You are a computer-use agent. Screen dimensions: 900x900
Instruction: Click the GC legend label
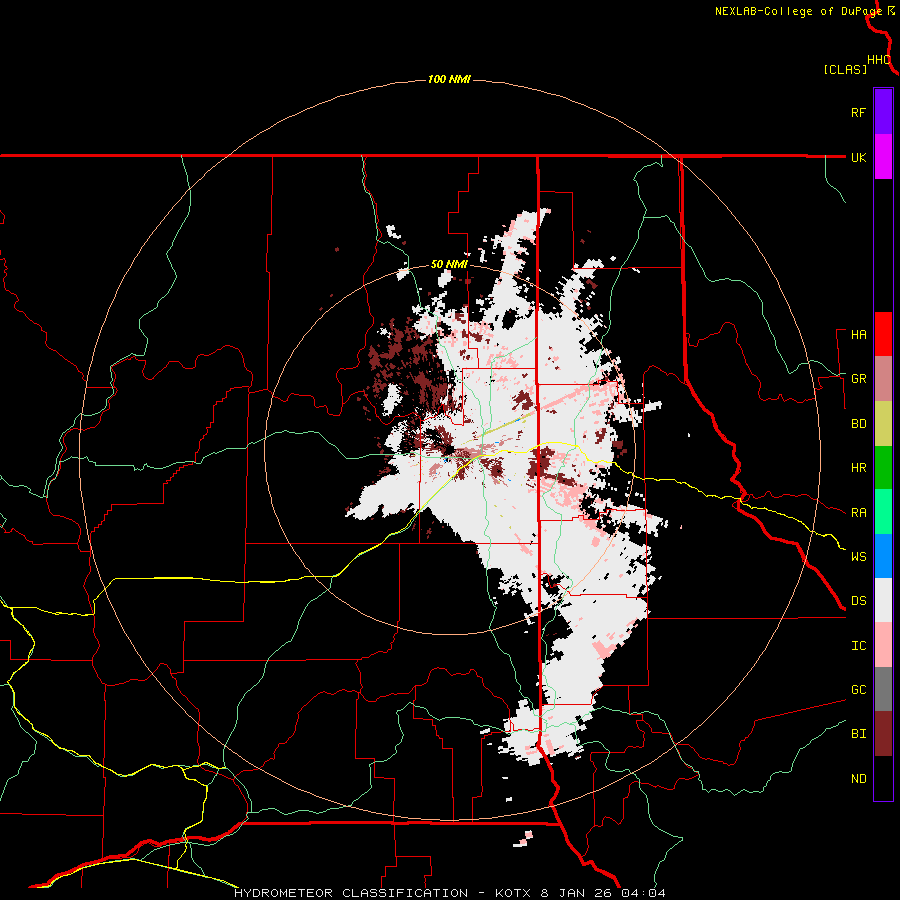(x=858, y=690)
